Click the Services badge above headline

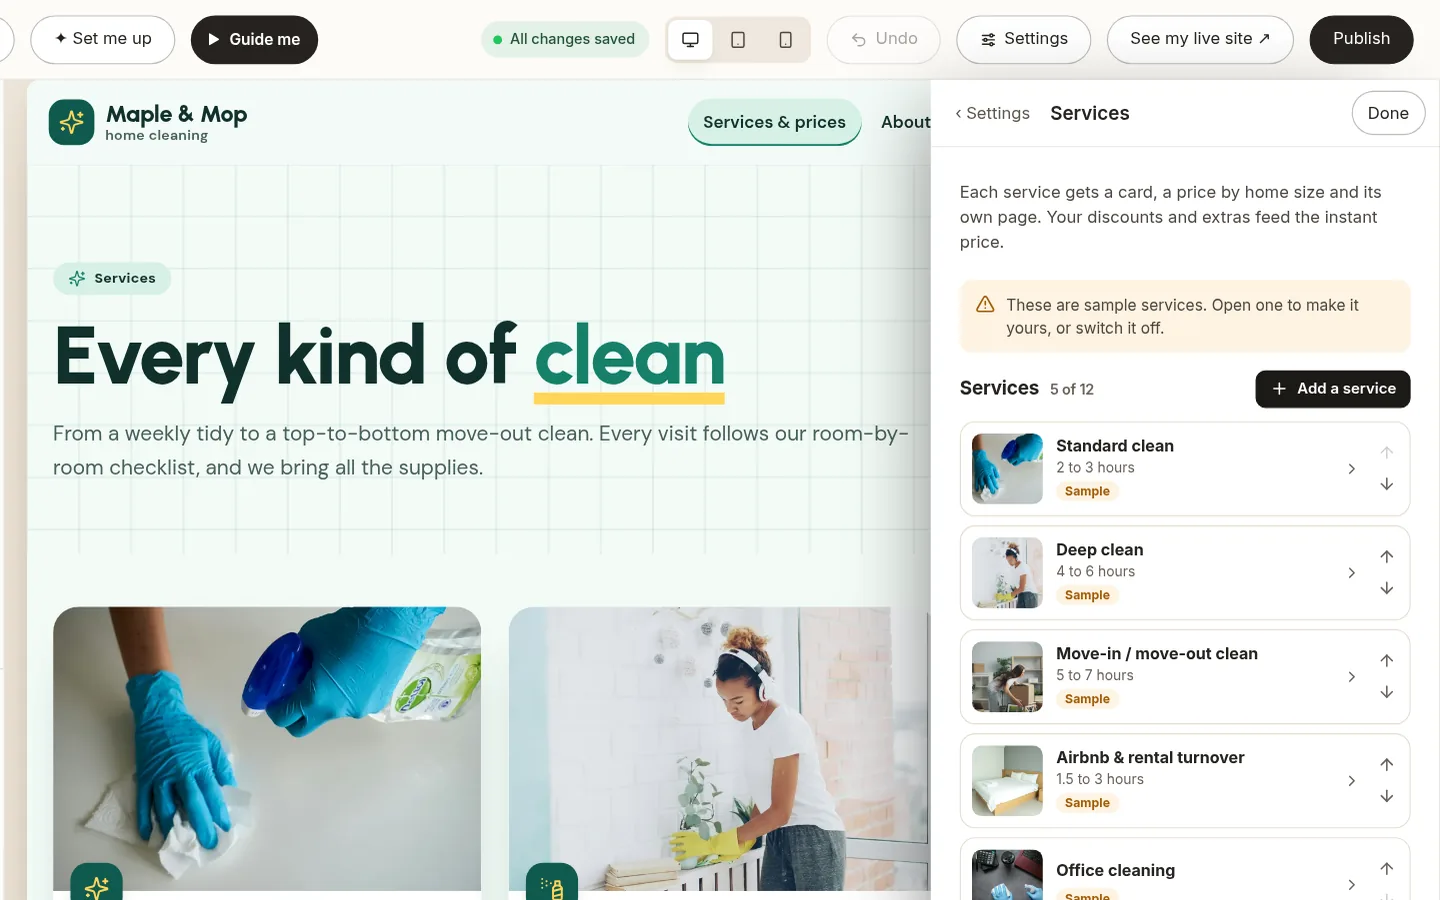(112, 278)
